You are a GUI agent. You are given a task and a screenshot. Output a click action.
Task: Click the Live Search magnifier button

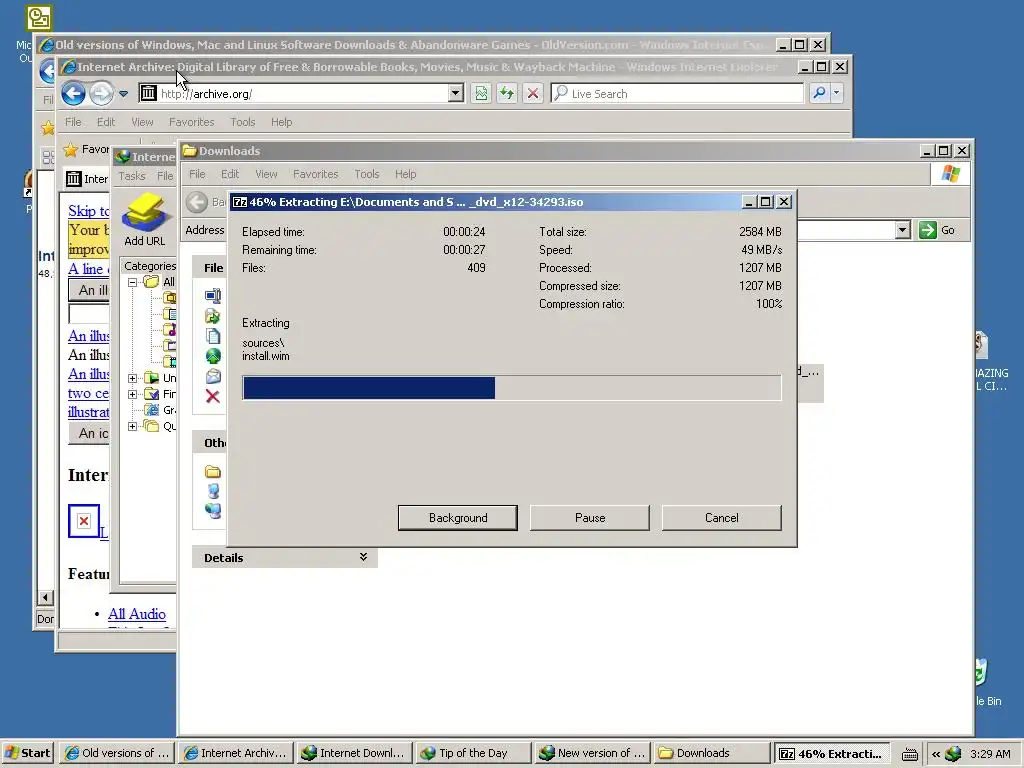(820, 93)
